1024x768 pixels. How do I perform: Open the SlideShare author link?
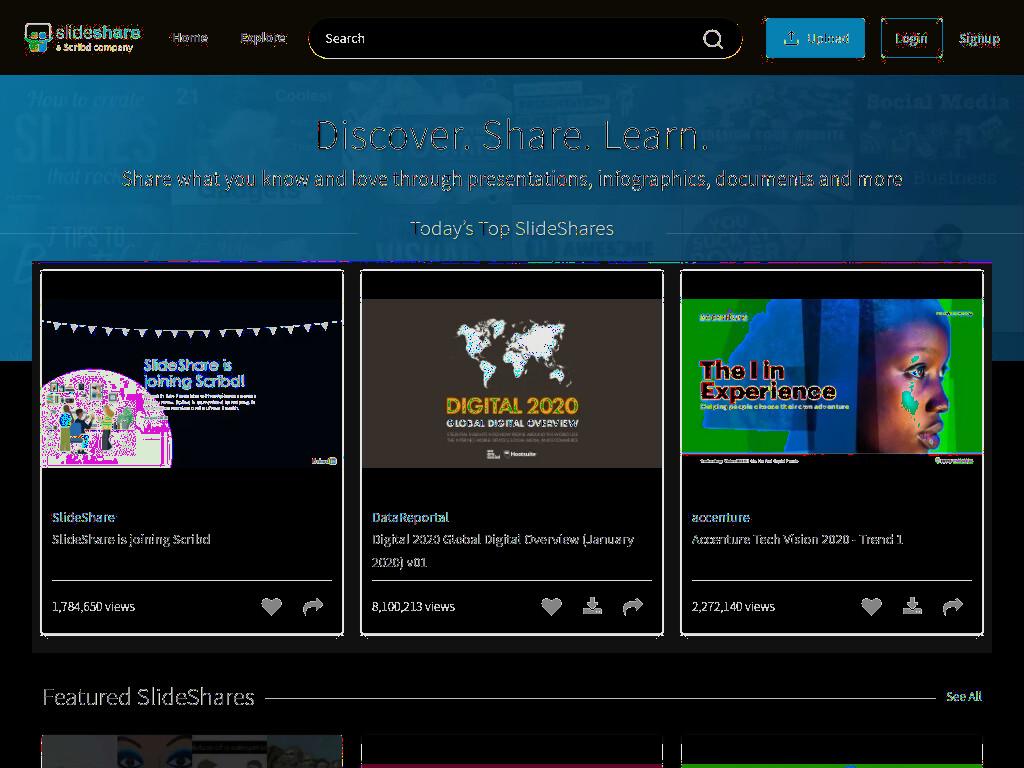coord(84,517)
